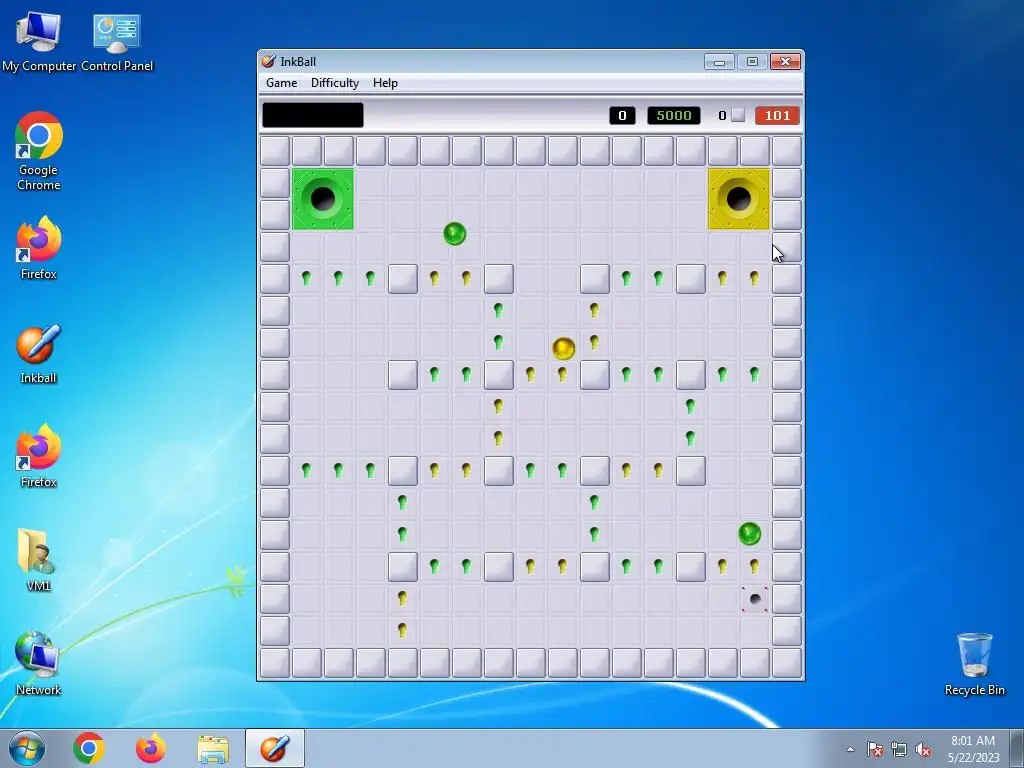
Task: Select the Recycle Bin icon
Action: pyautogui.click(x=974, y=663)
